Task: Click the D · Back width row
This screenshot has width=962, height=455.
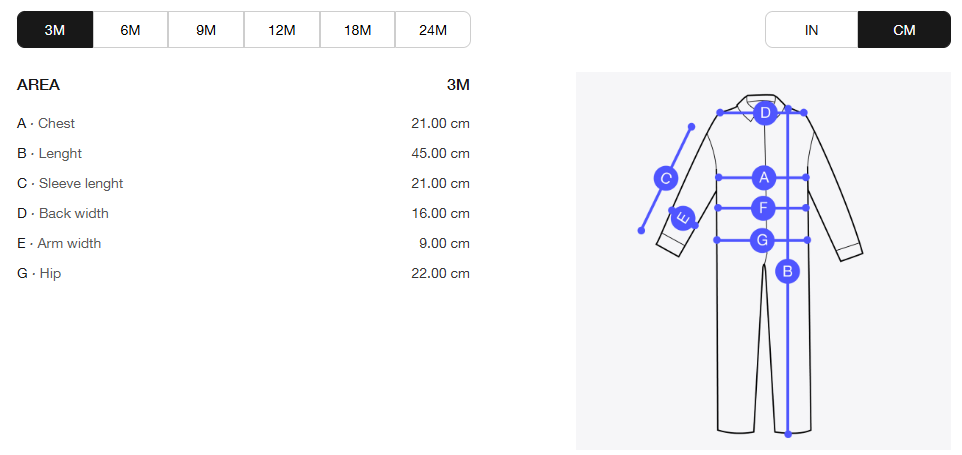Action: click(244, 213)
